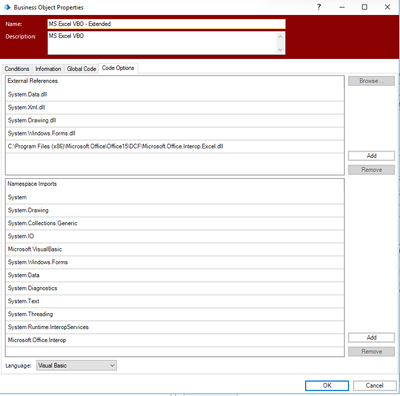Select the System.Text namespace row

175,301
